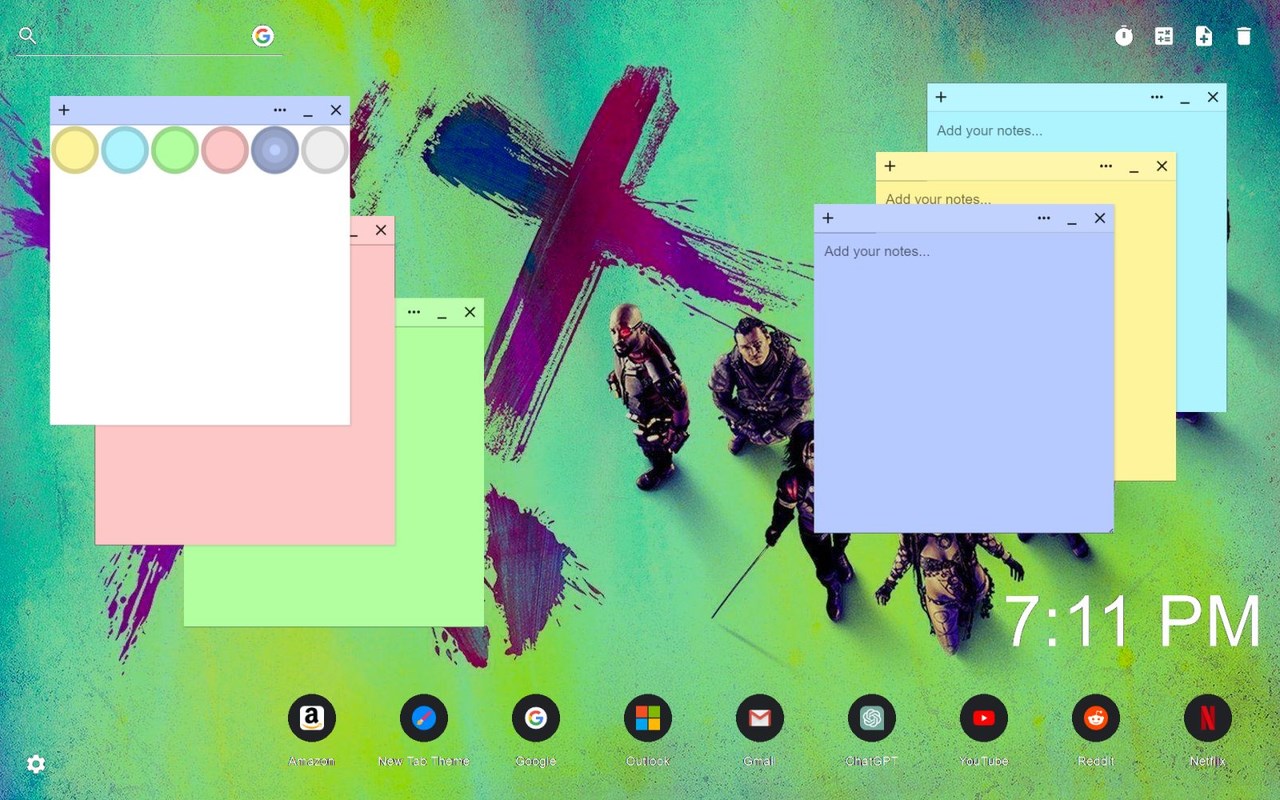The height and width of the screenshot is (800, 1280).
Task: Open the Amazon shortcut
Action: (x=312, y=718)
